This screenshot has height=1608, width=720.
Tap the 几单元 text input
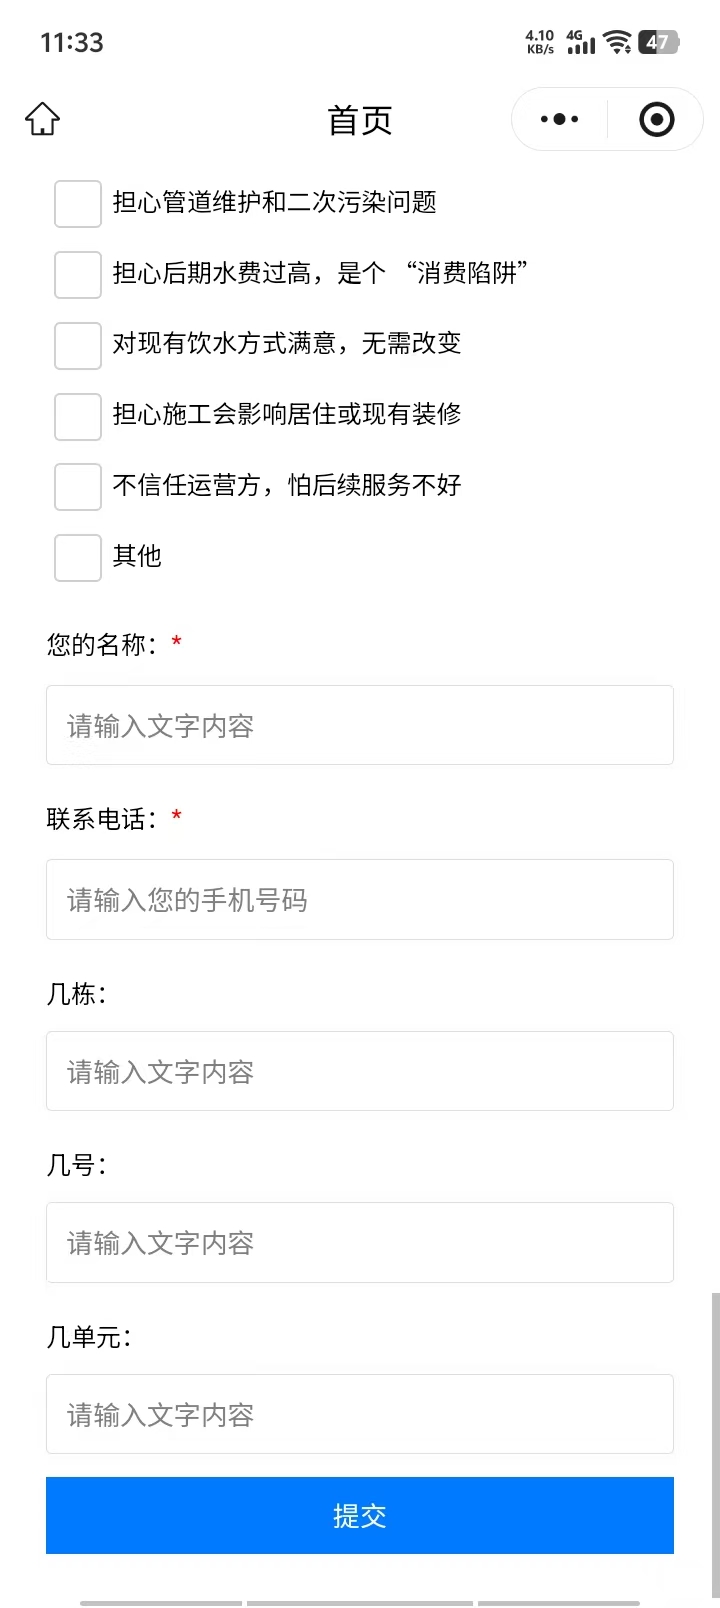click(x=360, y=1414)
